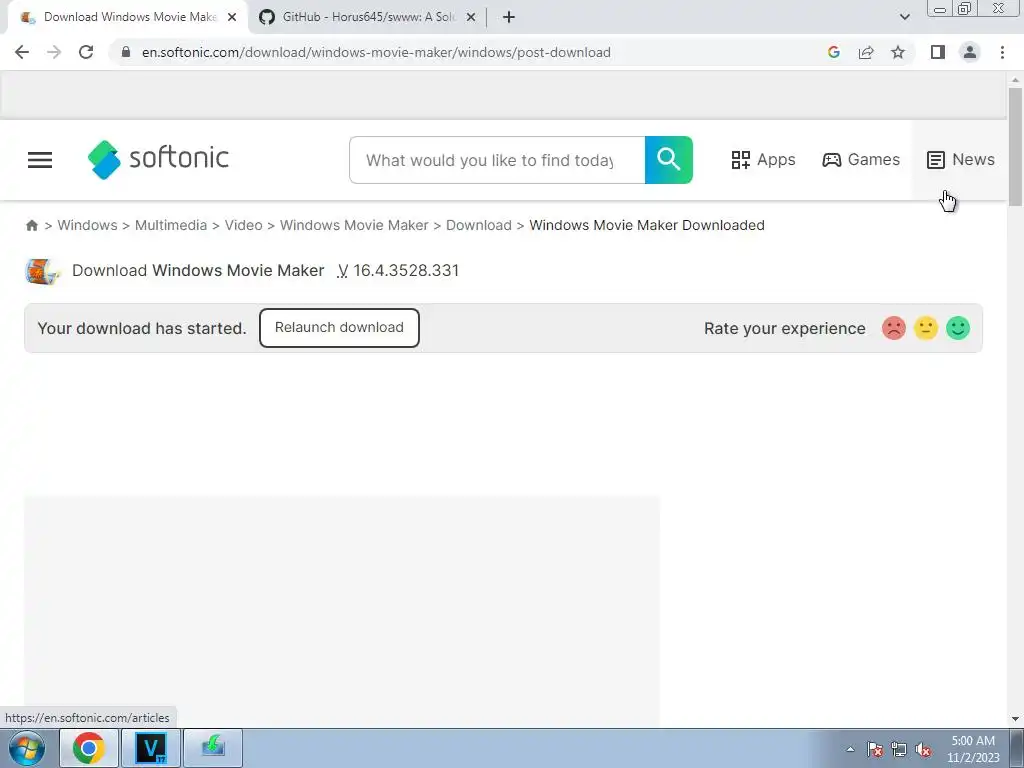The image size is (1024, 768).
Task: Go to Multimedia breadcrumb link
Action: [x=170, y=225]
